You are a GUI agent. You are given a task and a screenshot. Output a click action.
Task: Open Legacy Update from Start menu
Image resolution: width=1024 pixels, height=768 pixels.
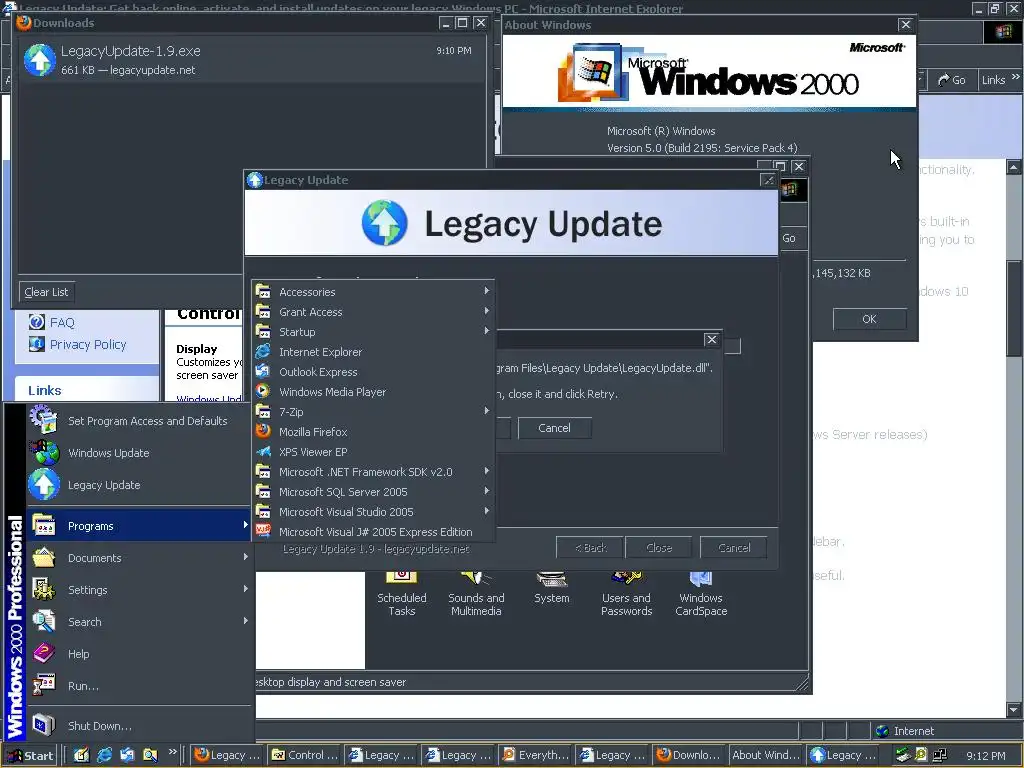click(x=138, y=485)
